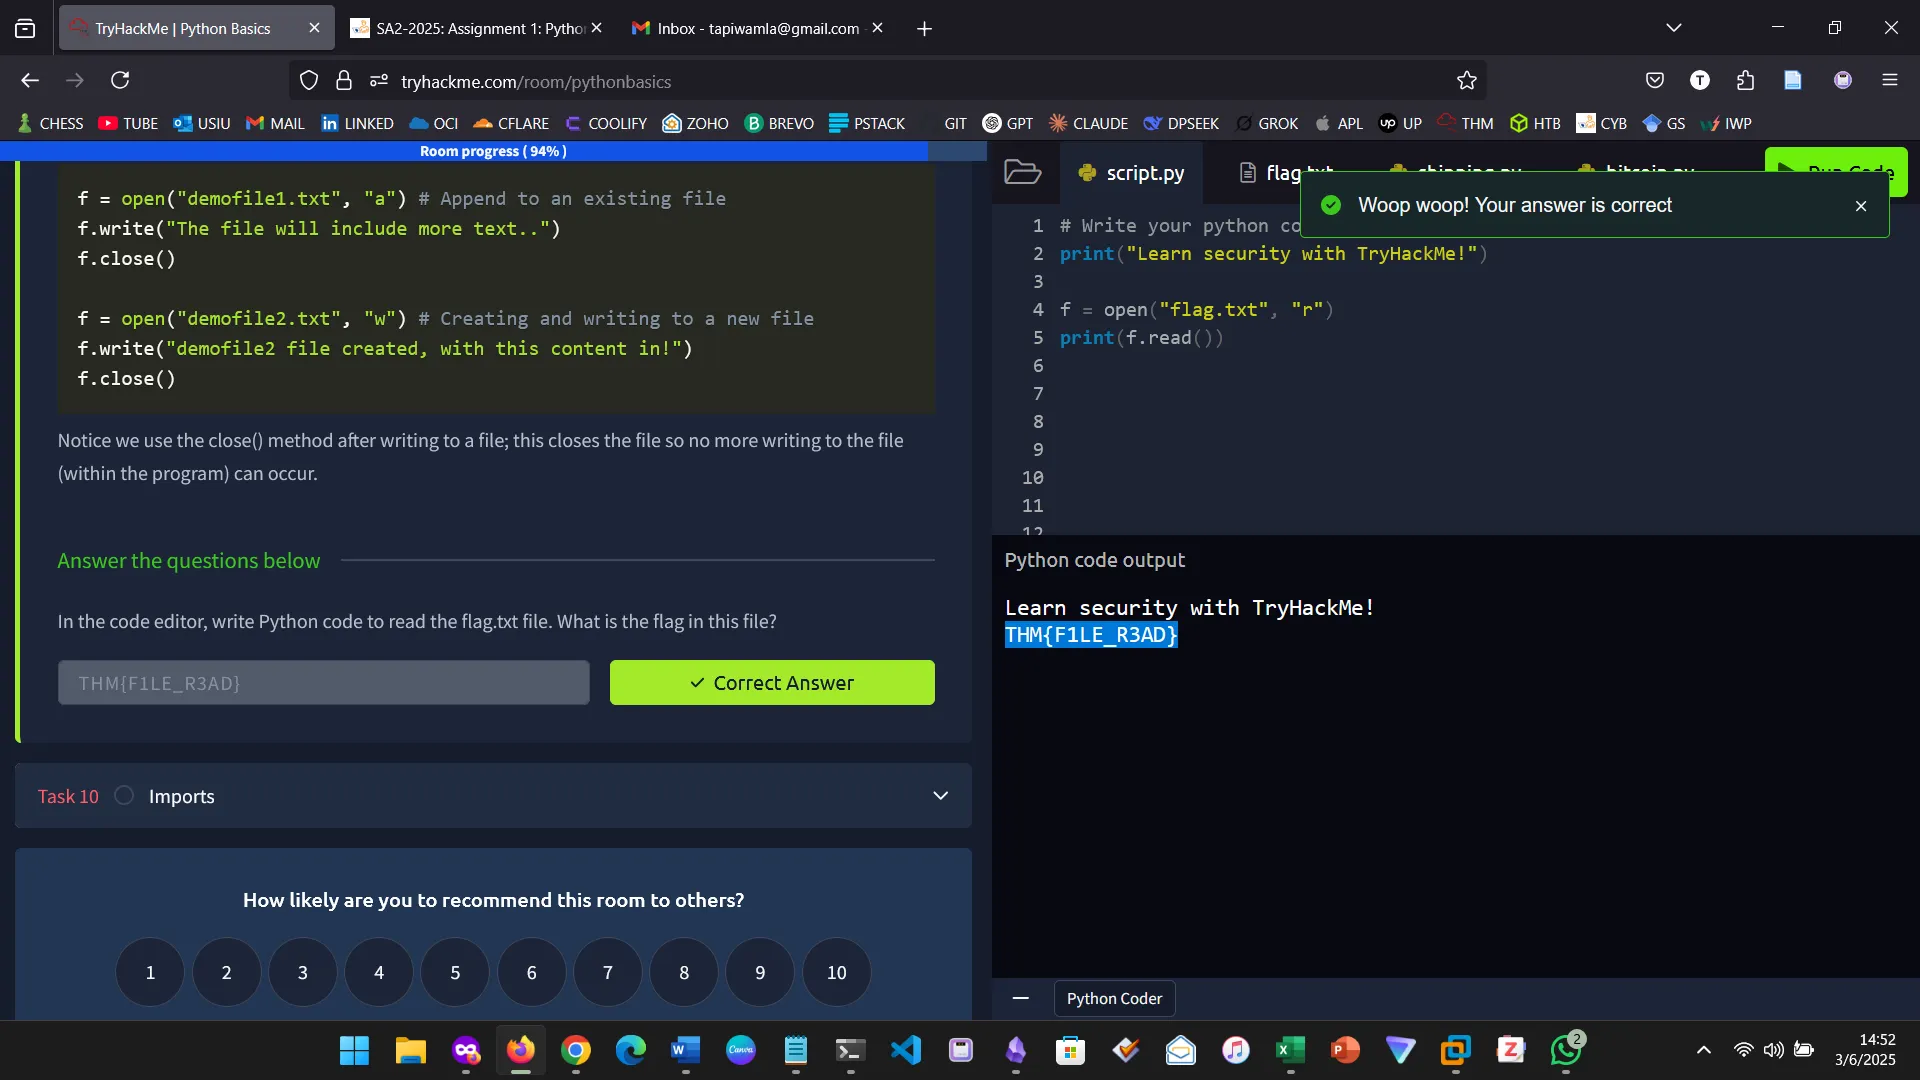Open the Pocket save icon in toolbar

point(1654,80)
